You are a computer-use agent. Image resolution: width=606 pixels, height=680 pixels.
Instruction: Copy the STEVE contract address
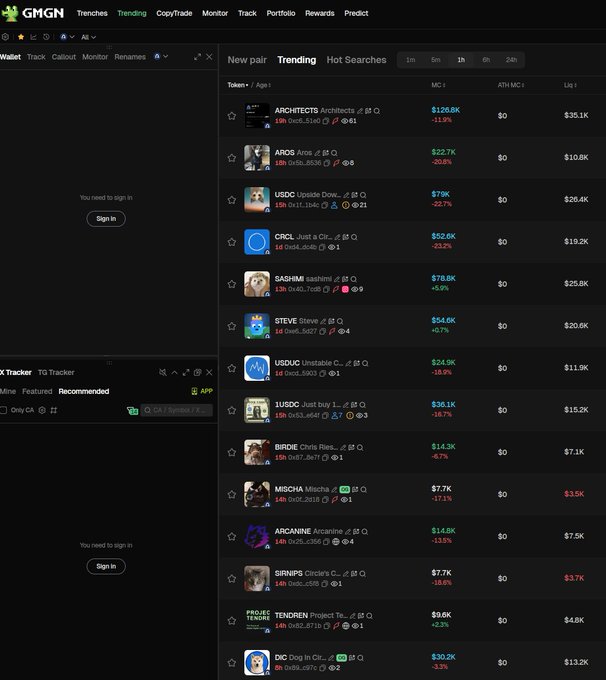point(322,331)
